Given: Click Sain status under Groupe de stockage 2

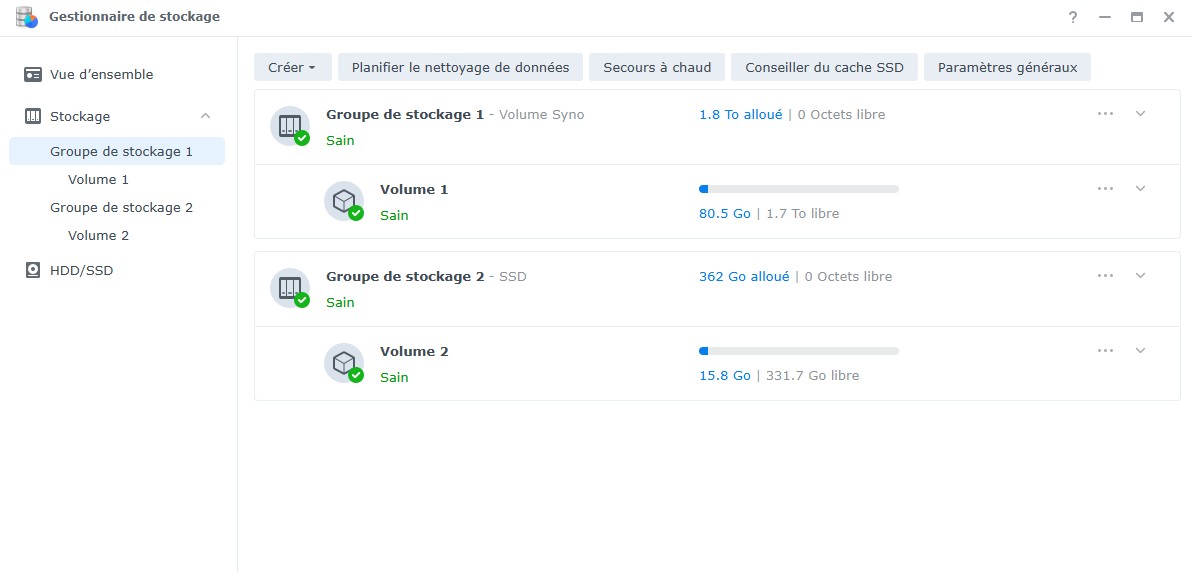Looking at the screenshot, I should 340,303.
